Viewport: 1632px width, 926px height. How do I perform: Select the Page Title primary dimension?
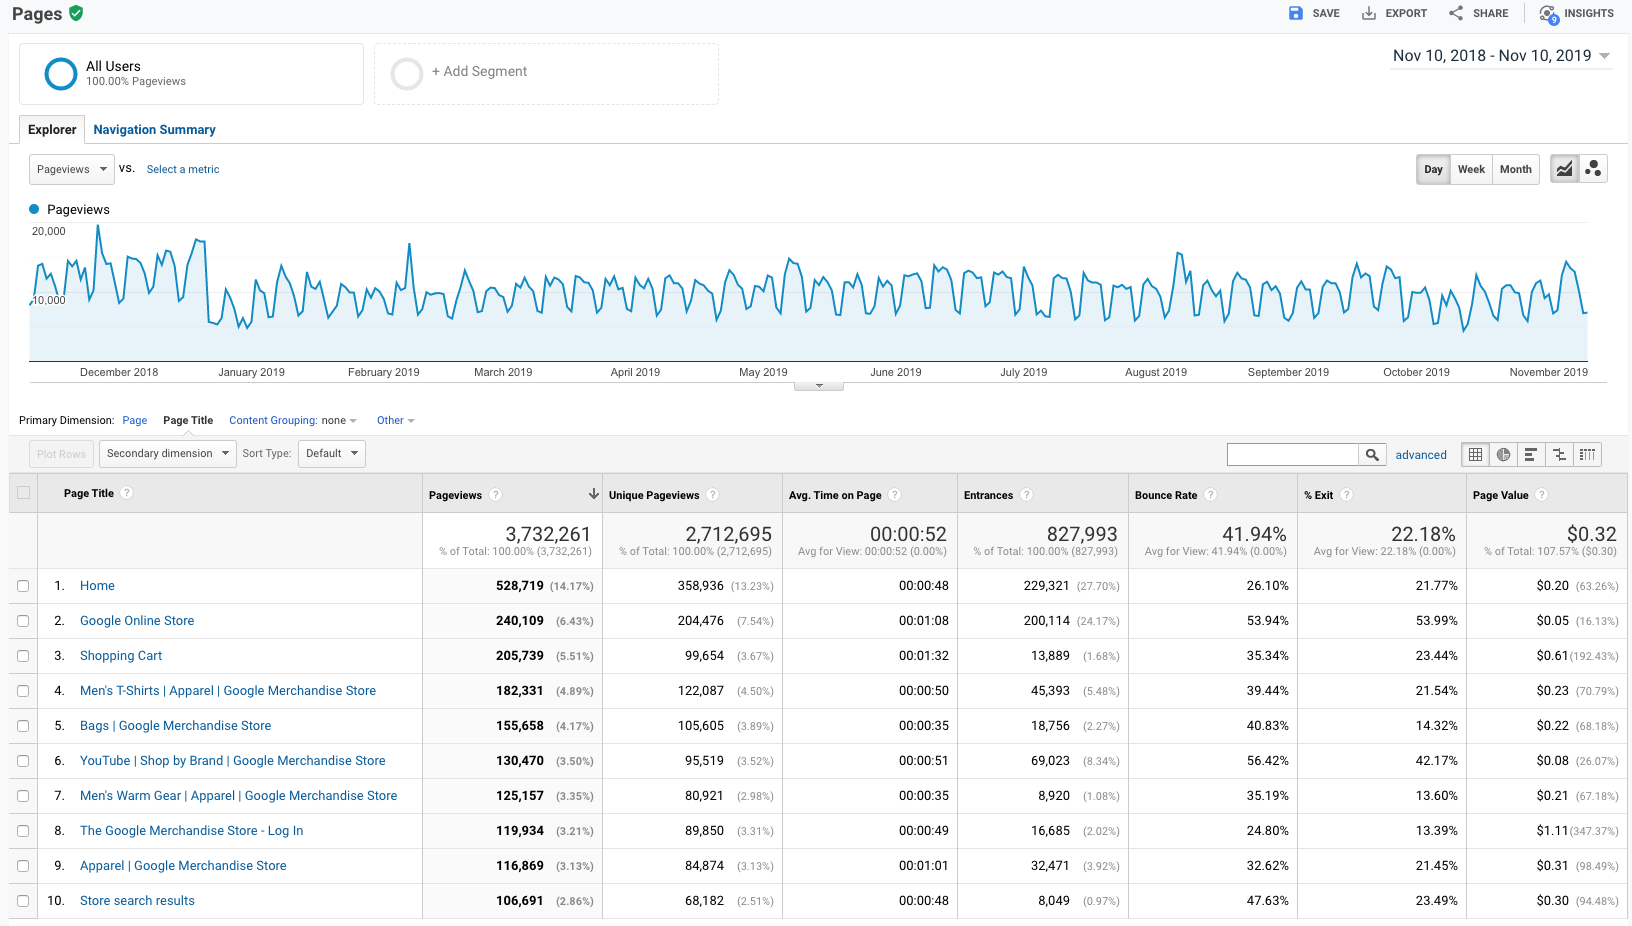(x=188, y=421)
